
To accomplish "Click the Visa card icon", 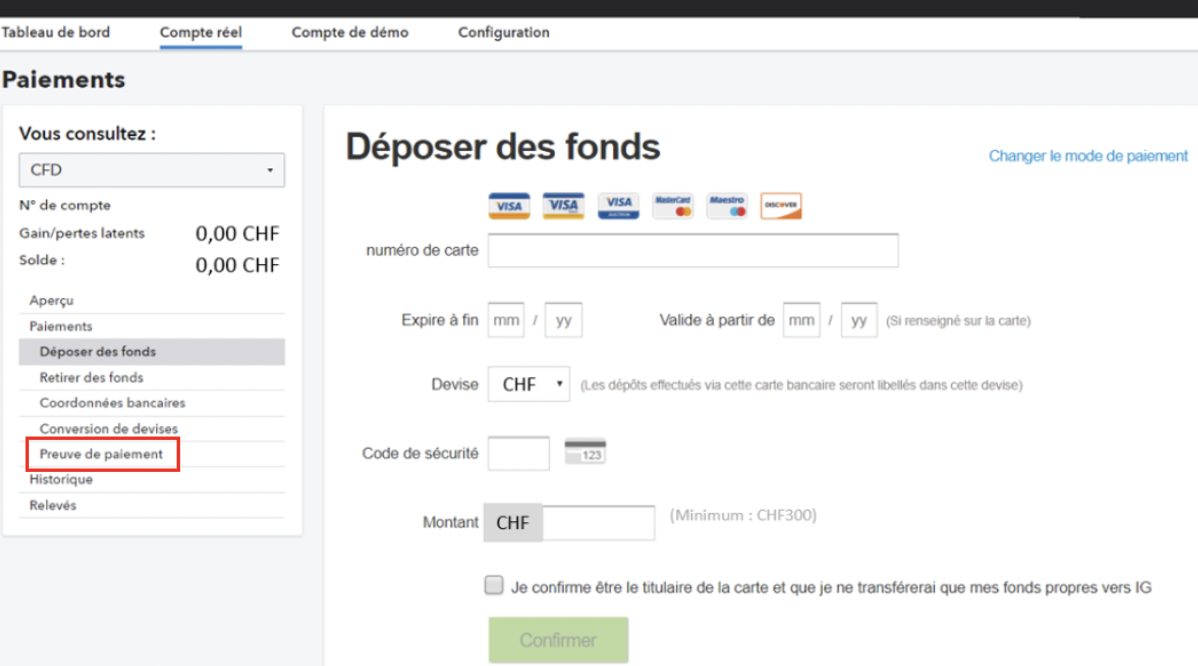I will point(508,205).
